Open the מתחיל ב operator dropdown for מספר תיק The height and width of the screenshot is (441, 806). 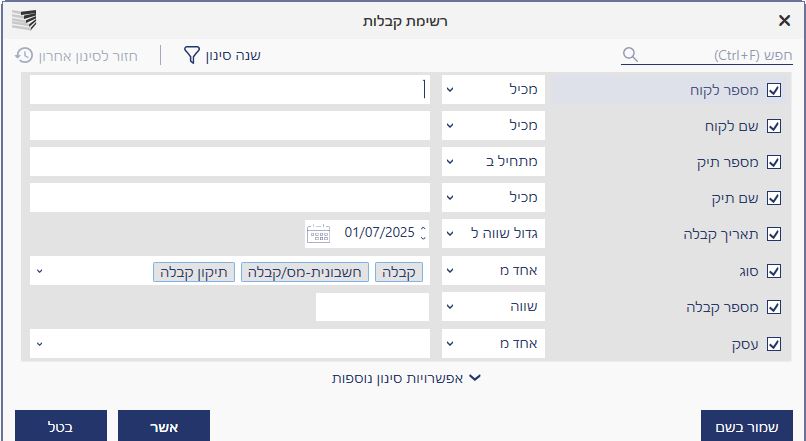tap(493, 162)
